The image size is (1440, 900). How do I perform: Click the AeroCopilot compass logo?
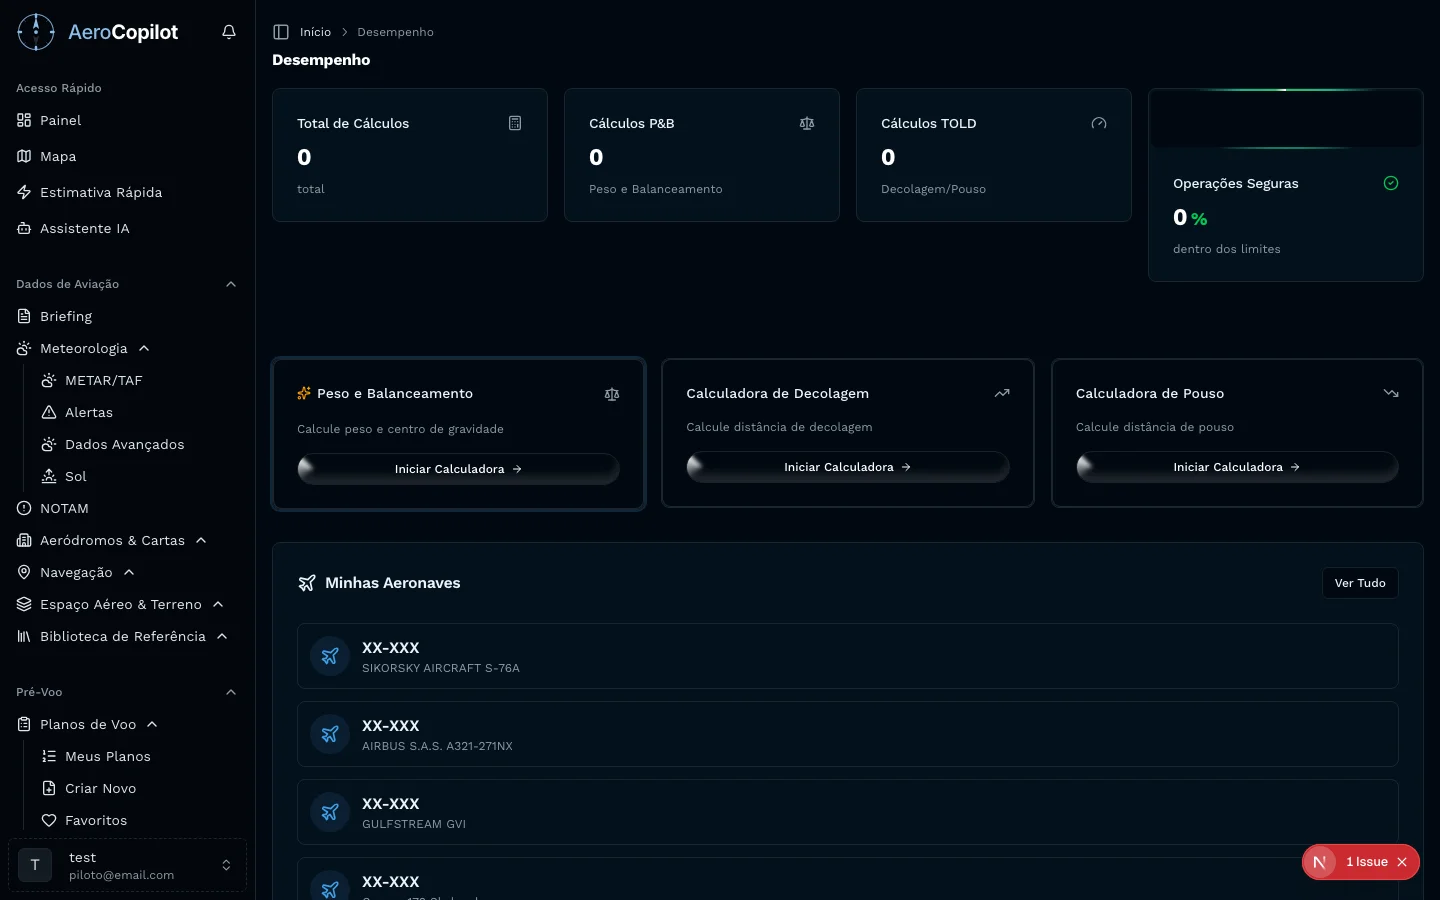36,32
